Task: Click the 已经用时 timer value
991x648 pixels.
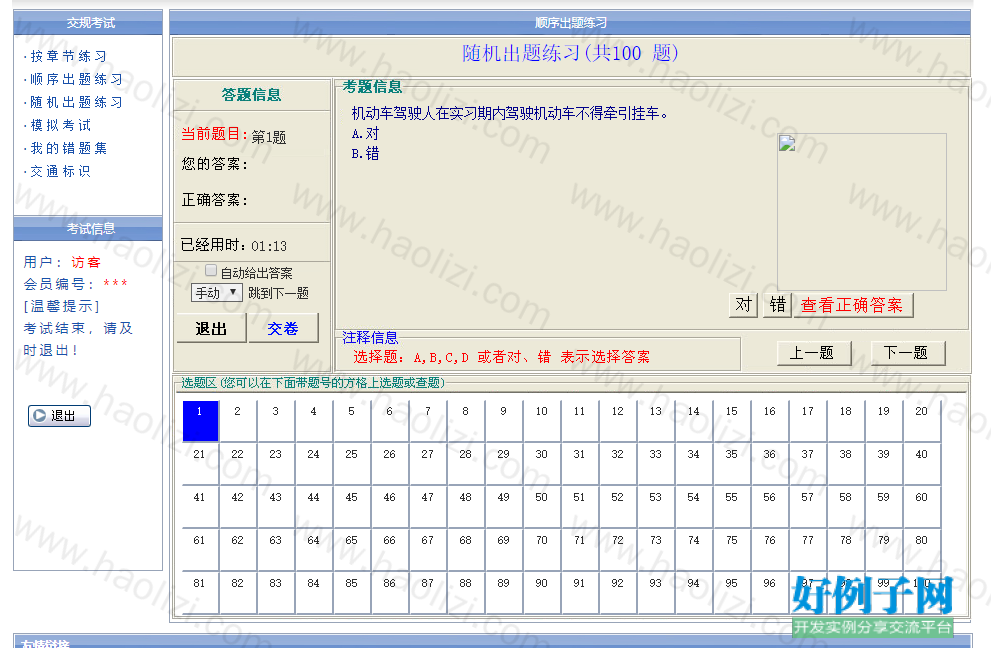Action: [269, 246]
